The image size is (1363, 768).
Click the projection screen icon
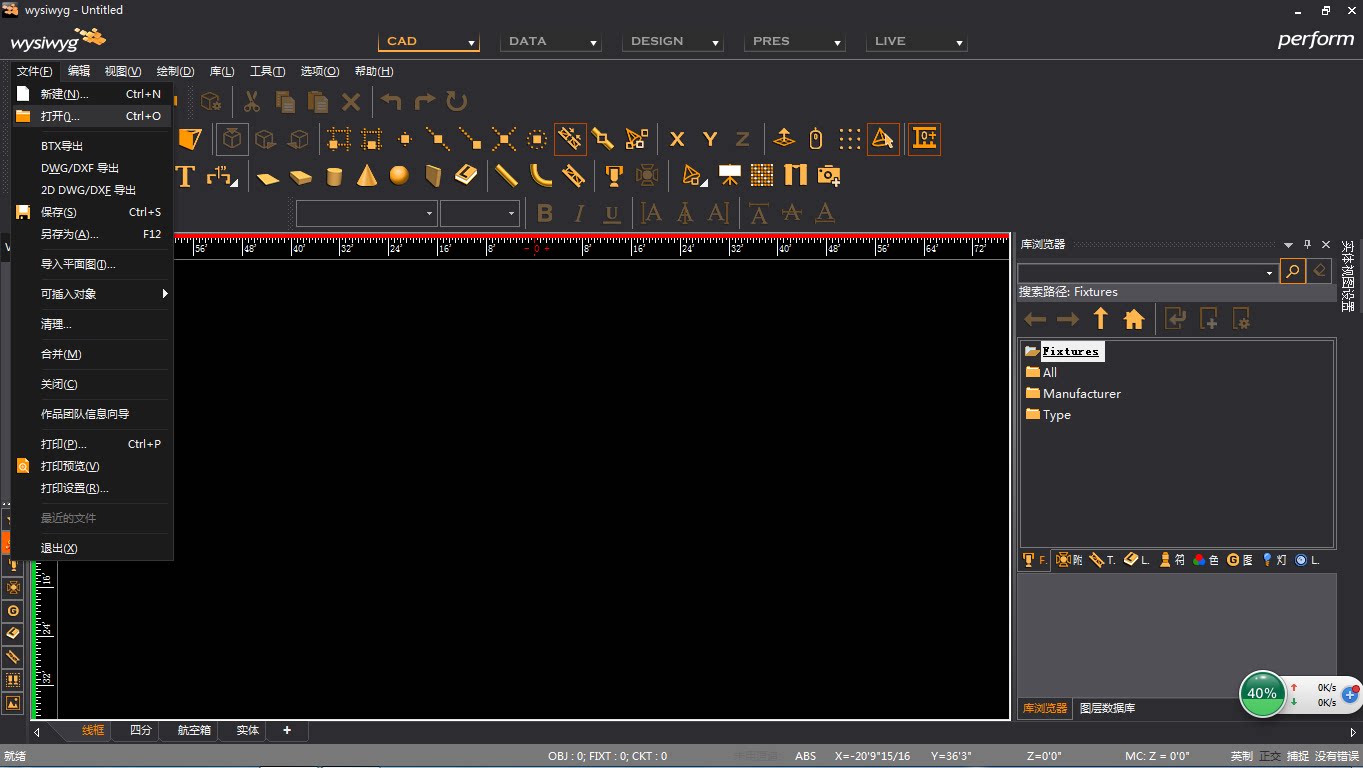pyautogui.click(x=730, y=176)
